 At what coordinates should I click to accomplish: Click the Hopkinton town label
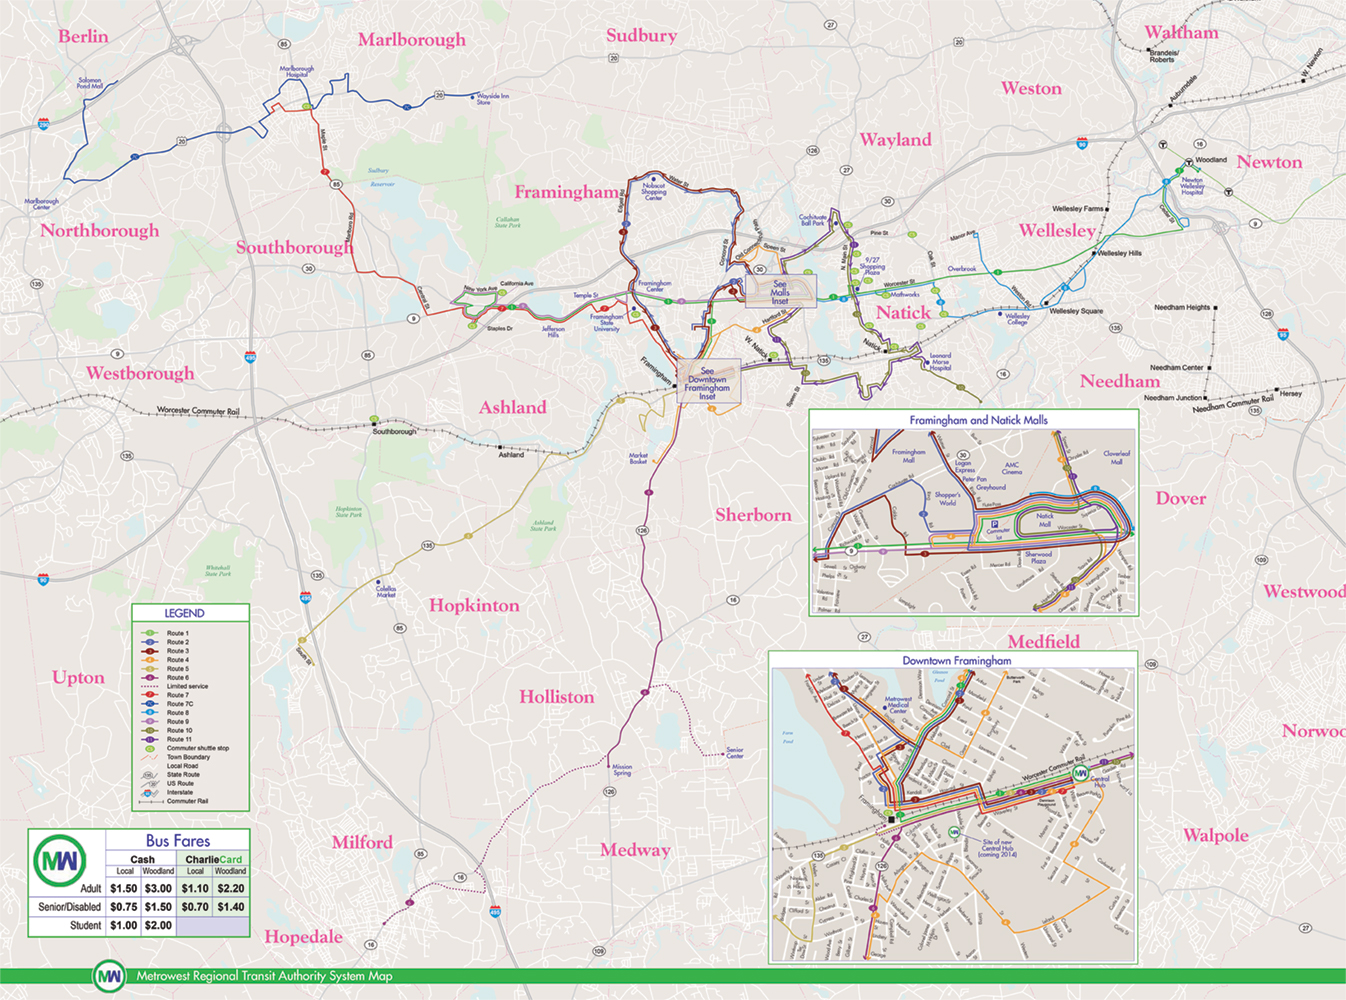point(475,606)
